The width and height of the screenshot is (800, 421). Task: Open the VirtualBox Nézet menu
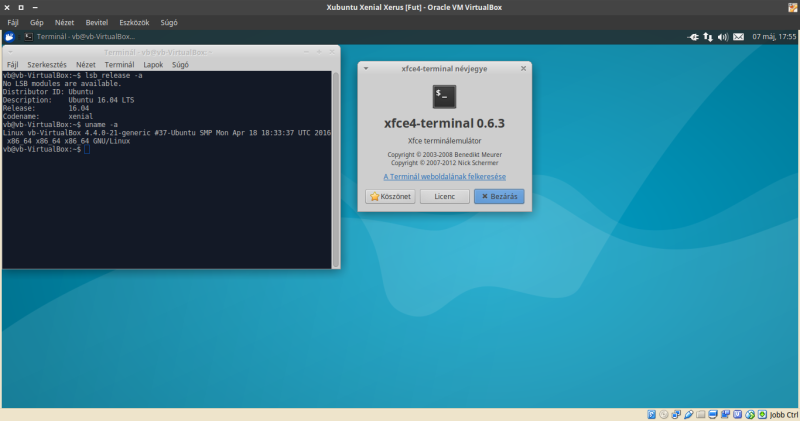point(64,22)
